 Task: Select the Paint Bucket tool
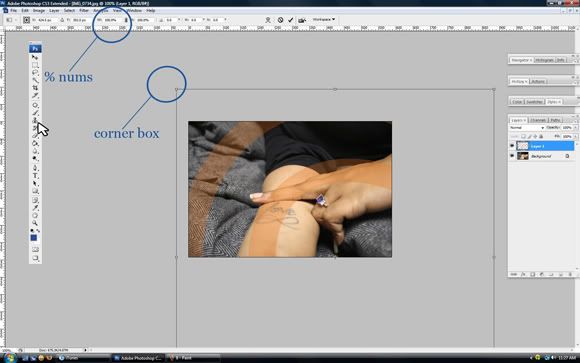[35, 143]
